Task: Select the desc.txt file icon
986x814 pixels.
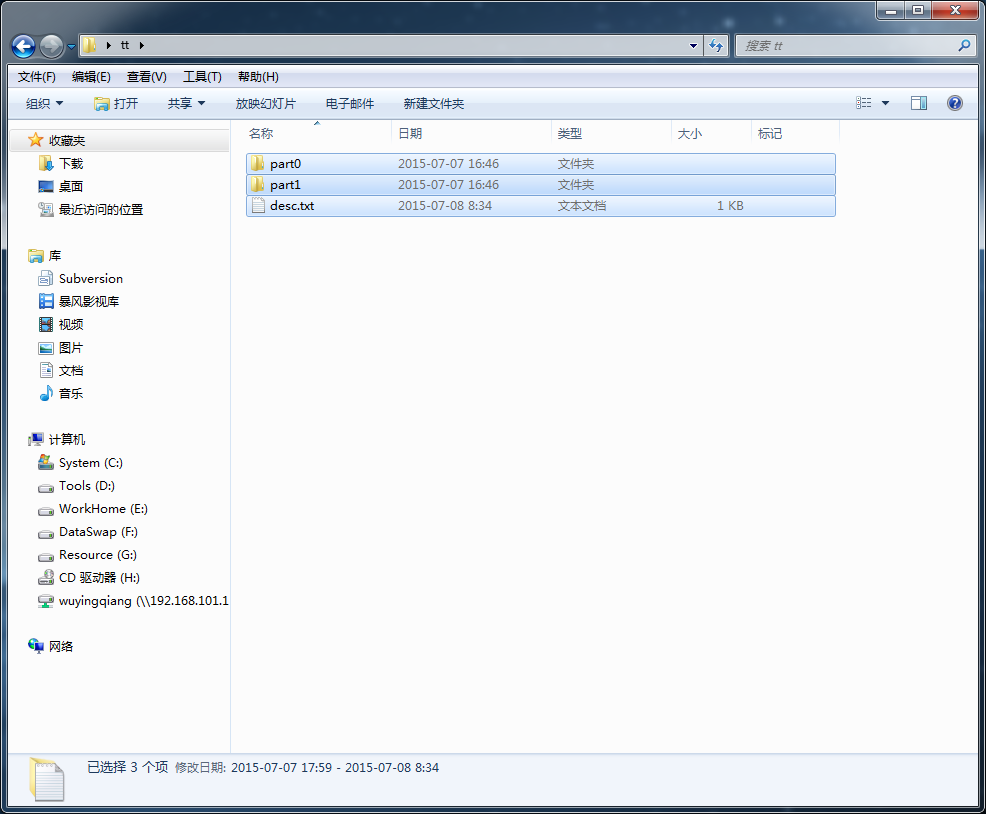Action: pyautogui.click(x=258, y=206)
